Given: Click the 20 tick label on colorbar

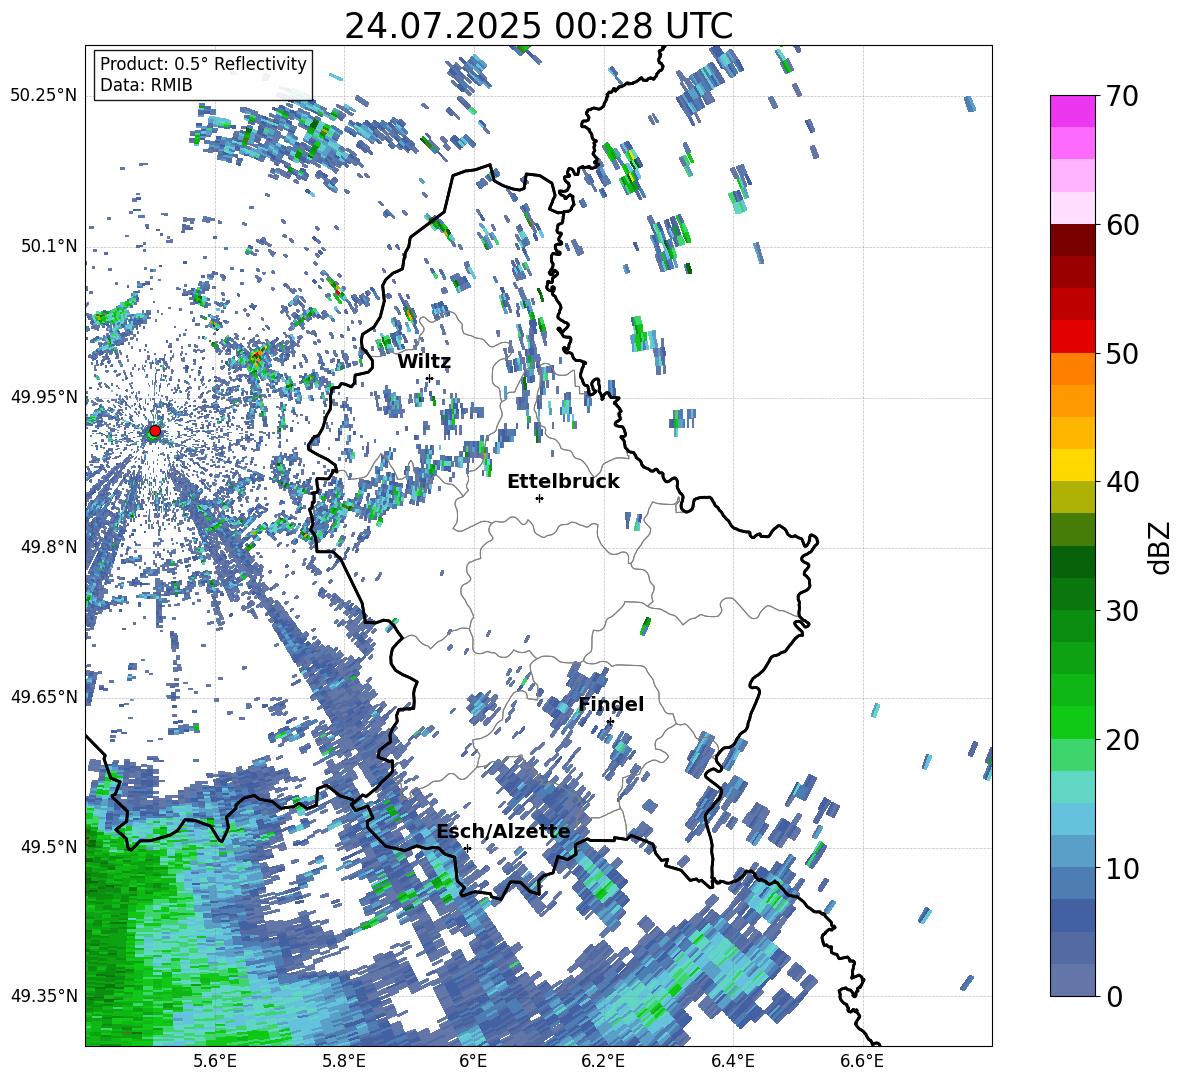Looking at the screenshot, I should tap(1122, 739).
